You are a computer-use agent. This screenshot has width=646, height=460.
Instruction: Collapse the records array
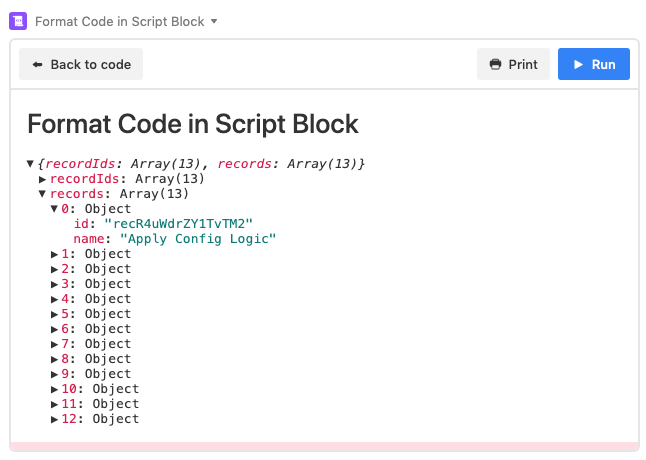(x=42, y=194)
